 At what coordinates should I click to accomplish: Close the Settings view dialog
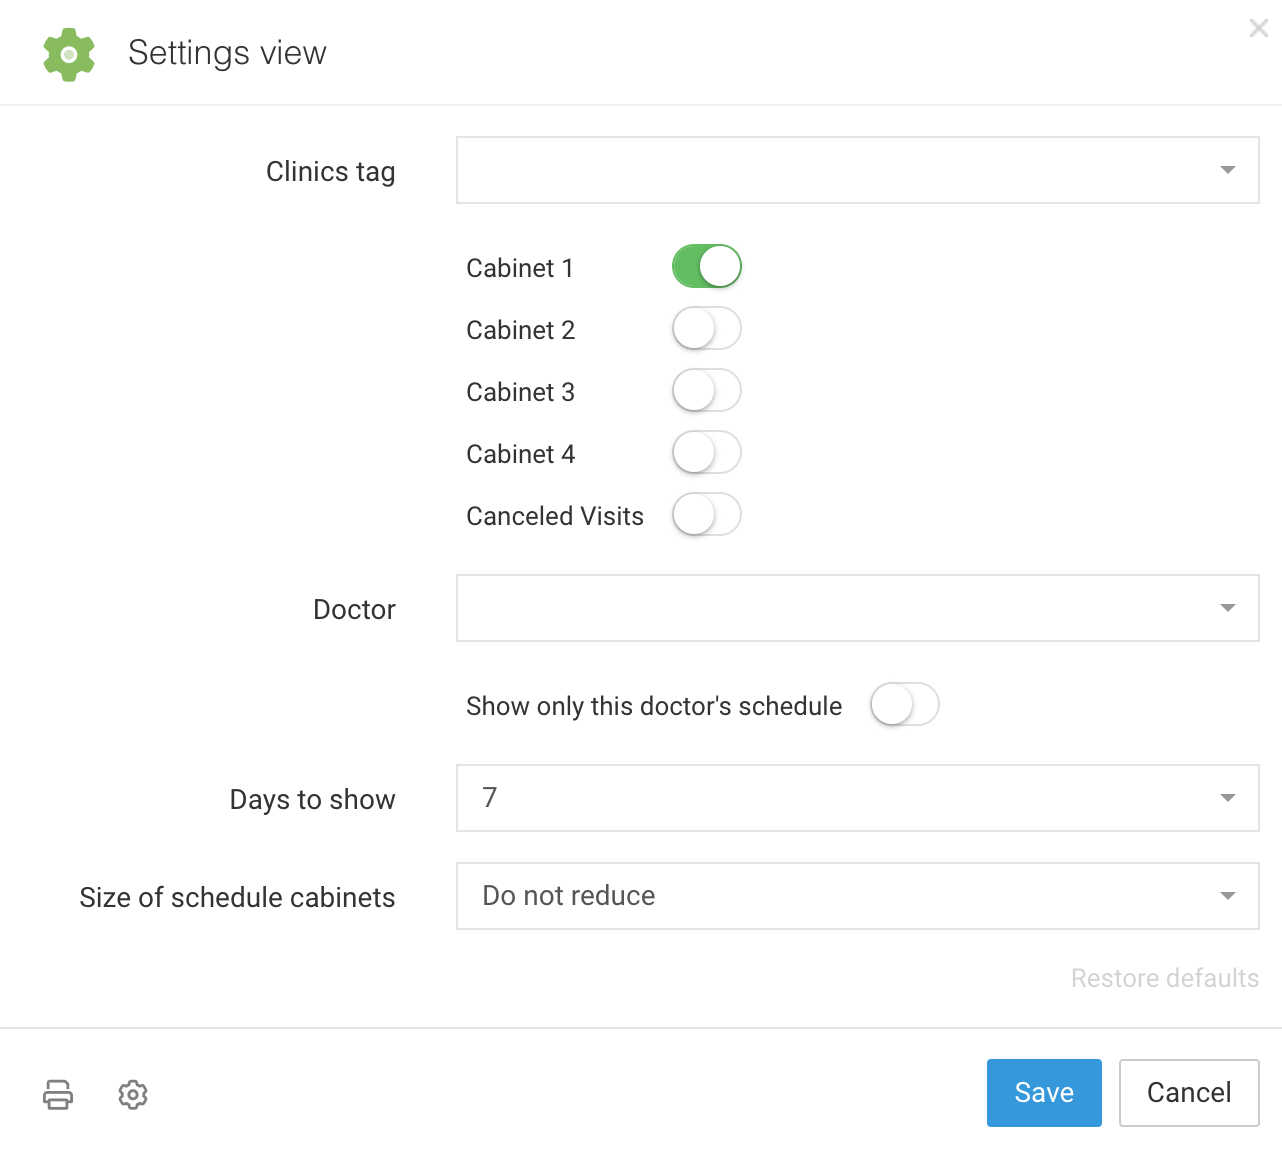1259,28
